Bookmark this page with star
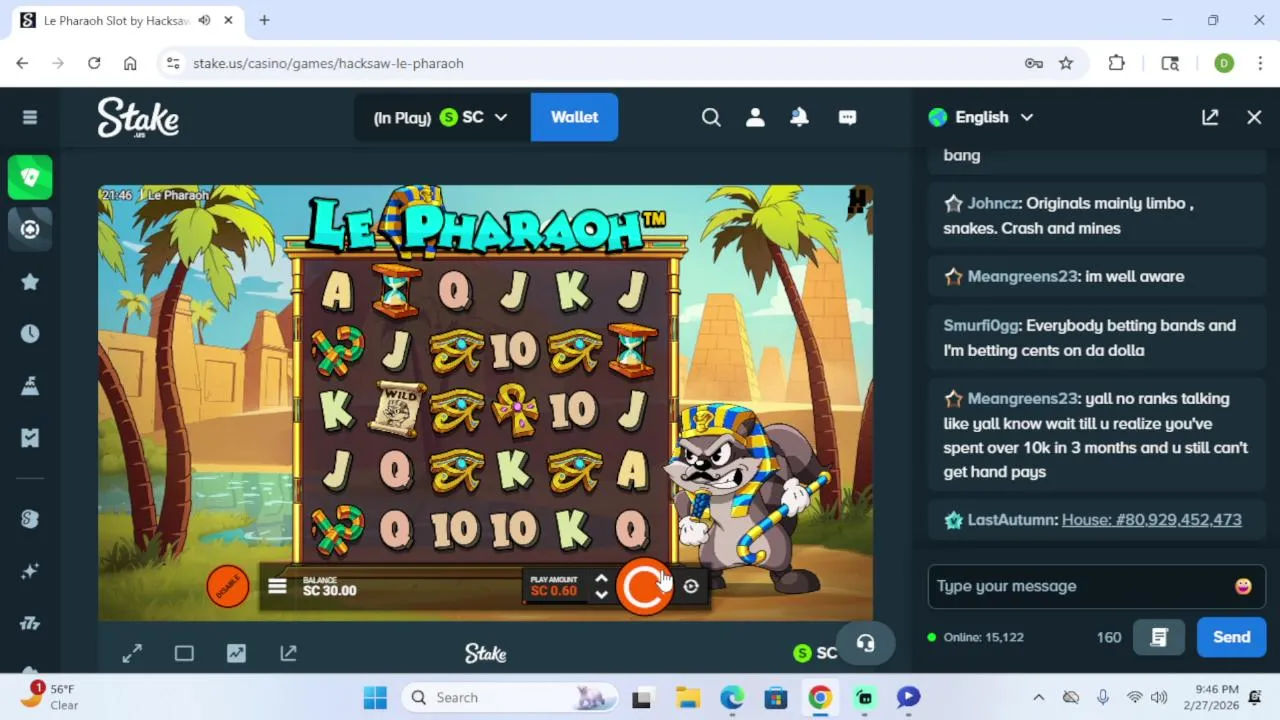1280x720 pixels. 1066,63
